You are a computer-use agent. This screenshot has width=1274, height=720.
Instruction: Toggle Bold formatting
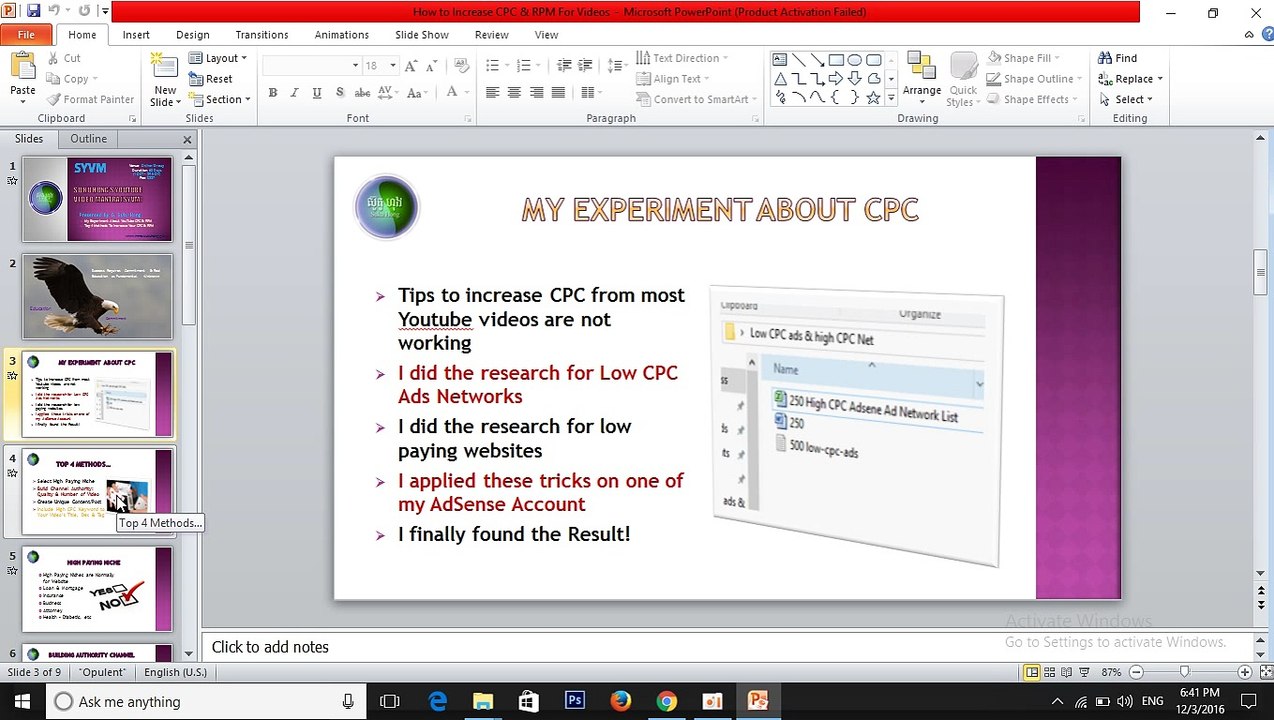(272, 93)
